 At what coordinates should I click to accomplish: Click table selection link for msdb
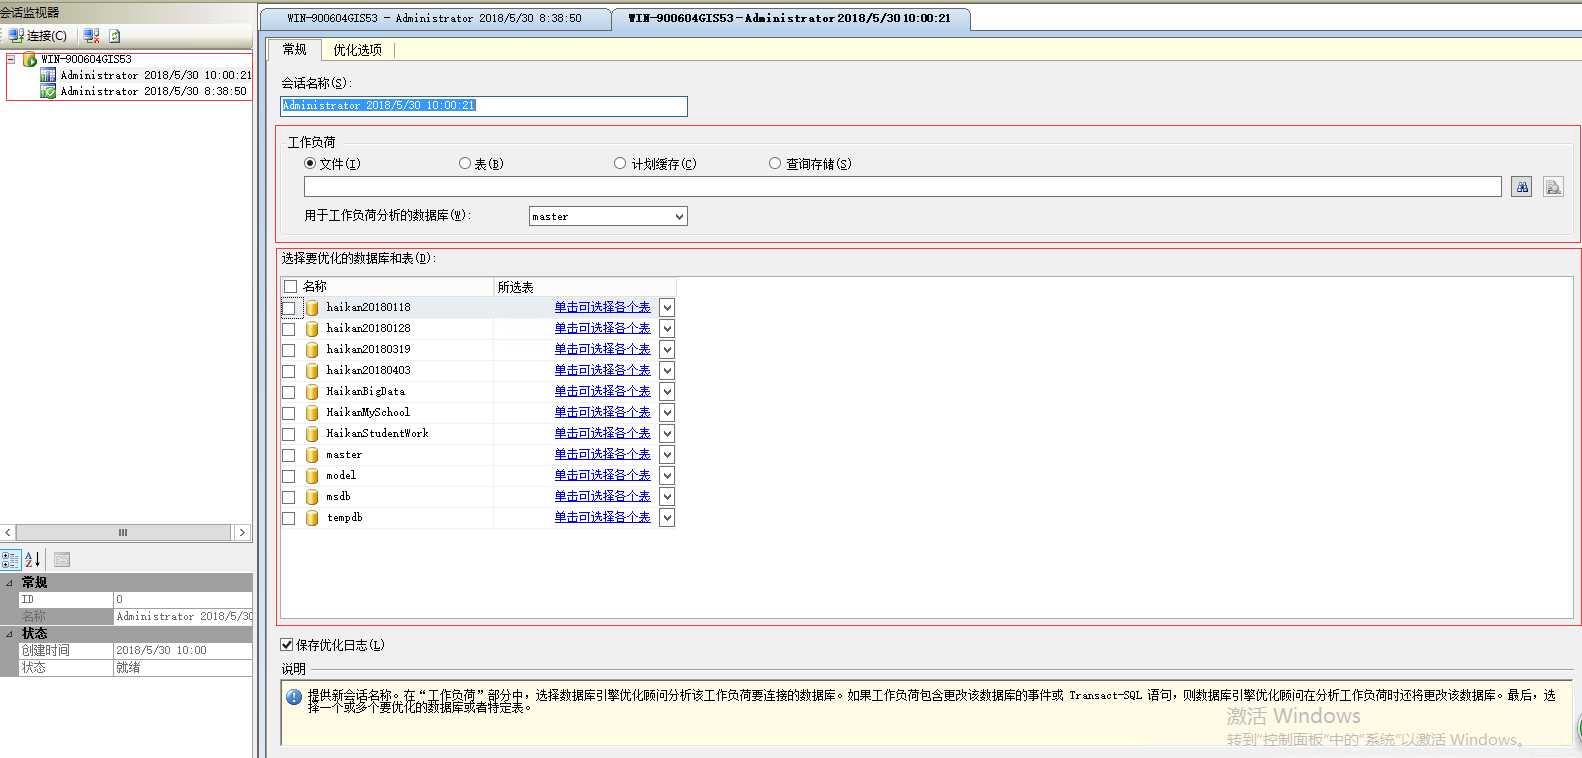(x=602, y=496)
